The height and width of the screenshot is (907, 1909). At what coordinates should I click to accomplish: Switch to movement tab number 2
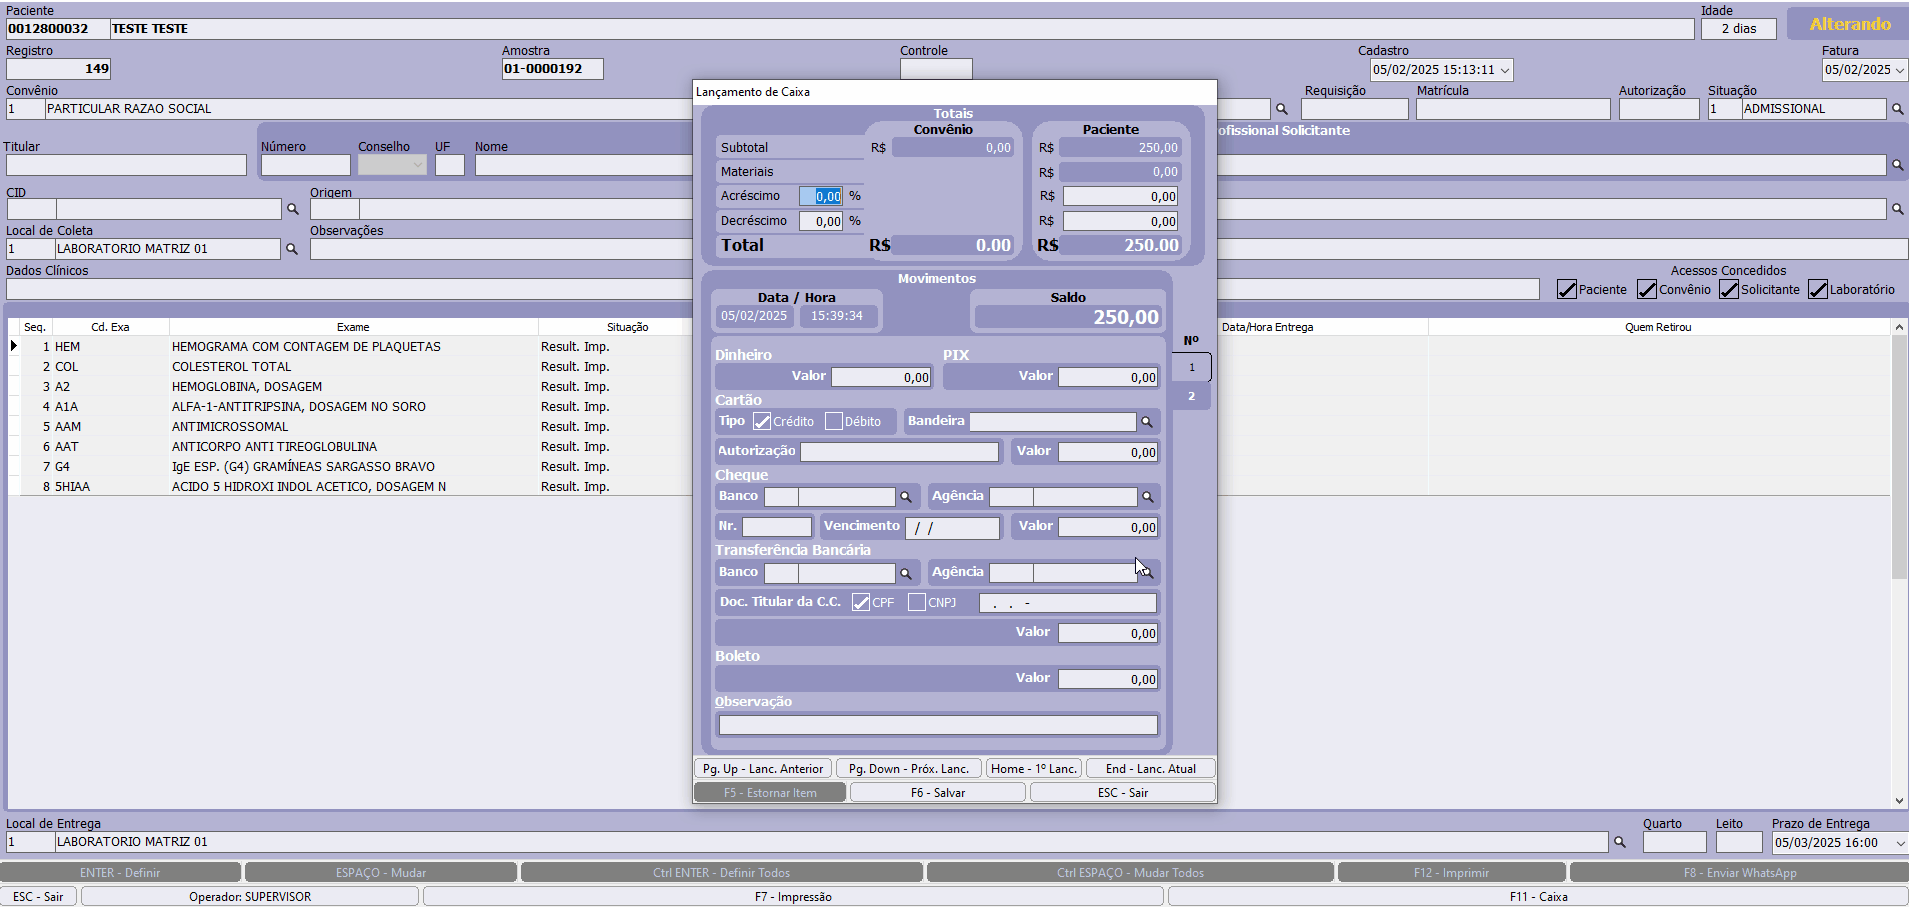1191,397
